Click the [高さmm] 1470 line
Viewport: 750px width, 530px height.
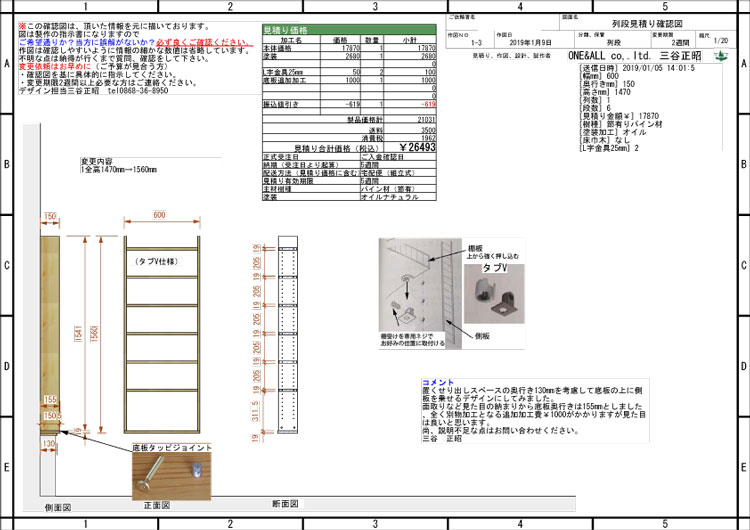605,92
